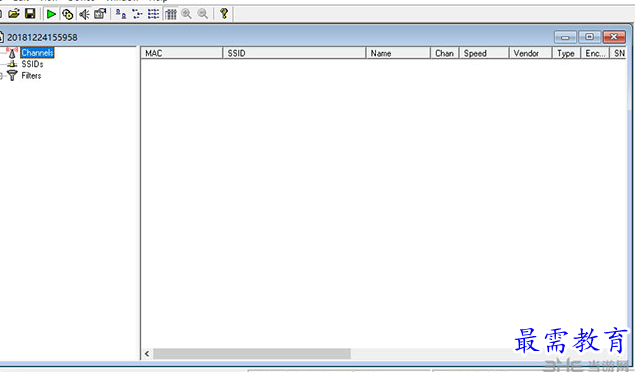
Task: Minimize the 20181224155958 document window
Action: pos(565,37)
